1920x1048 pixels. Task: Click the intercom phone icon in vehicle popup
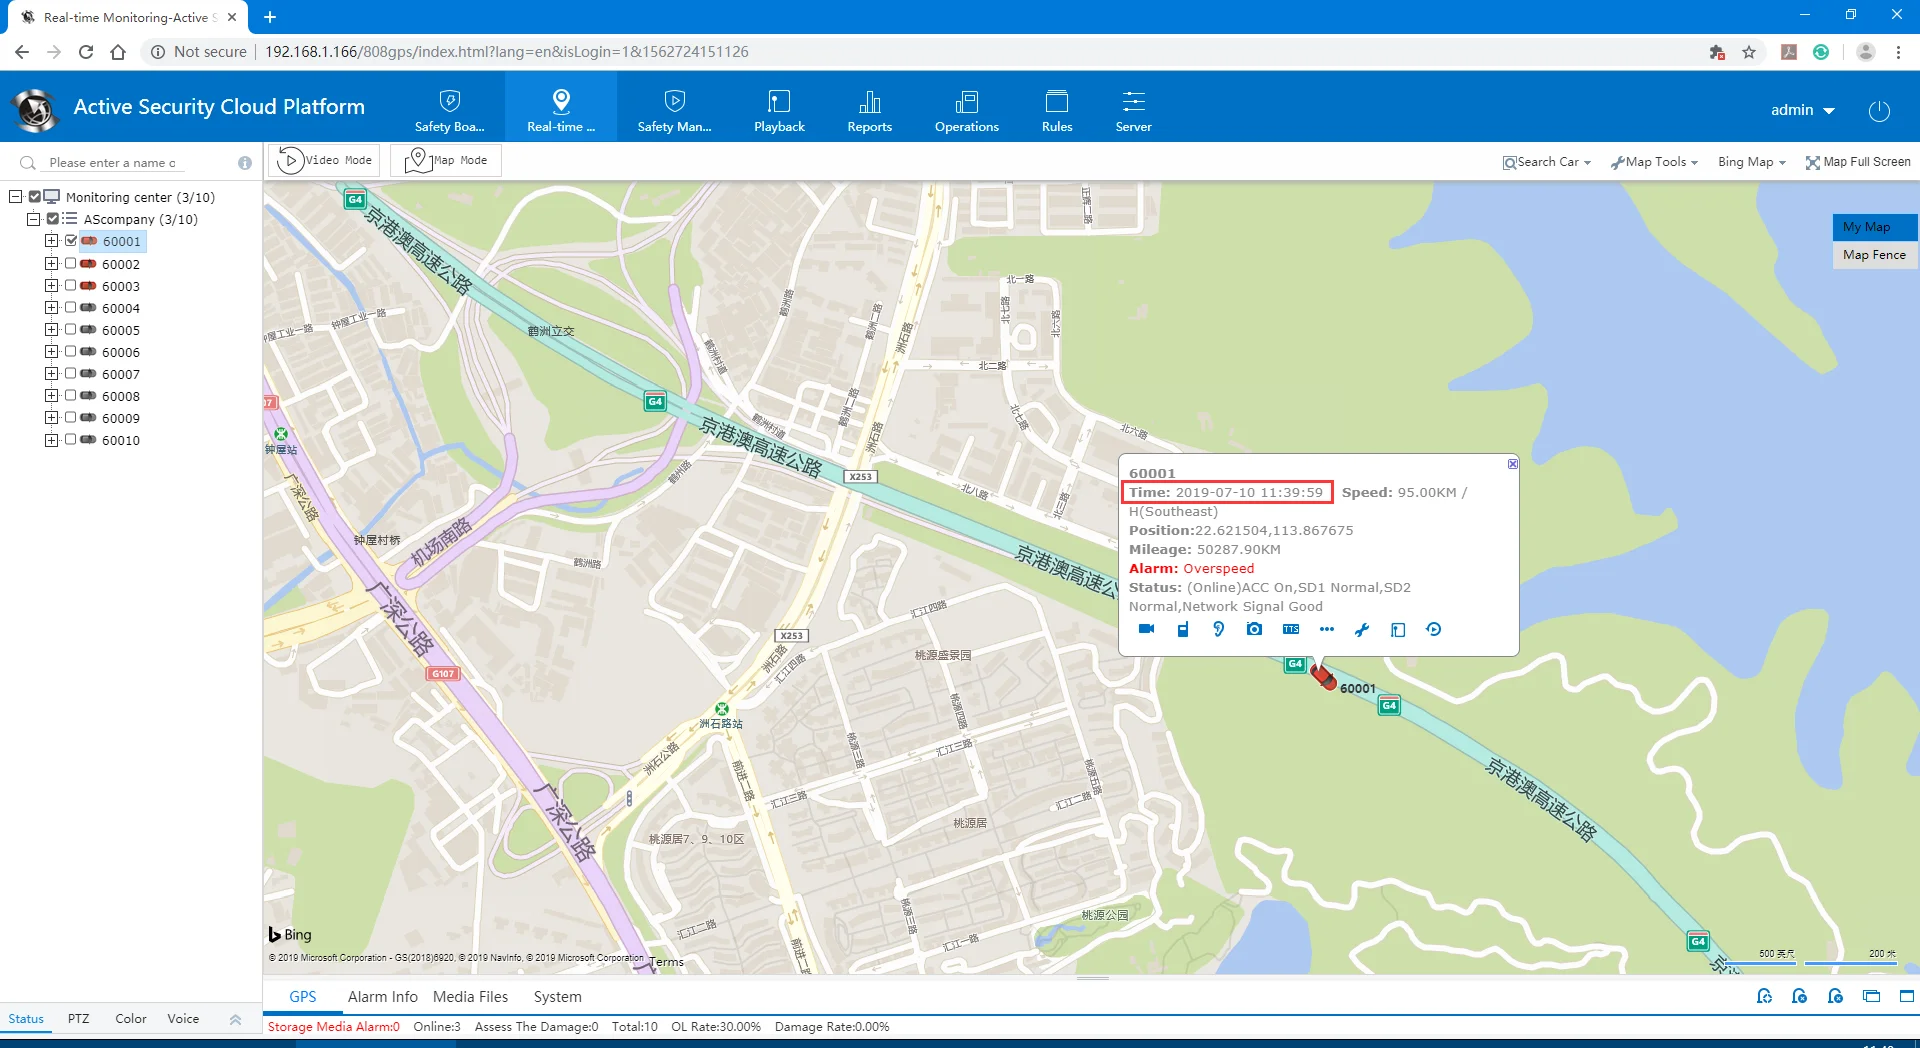pyautogui.click(x=1183, y=629)
